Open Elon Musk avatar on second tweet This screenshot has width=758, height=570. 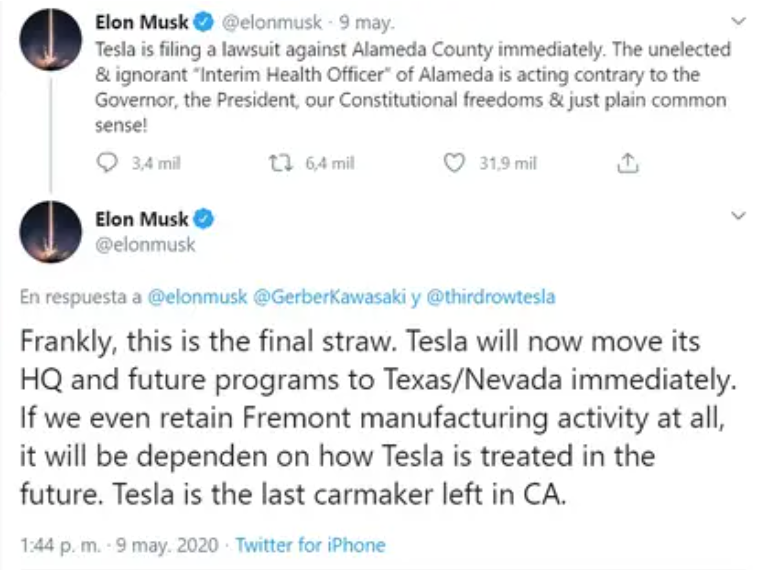click(x=50, y=232)
